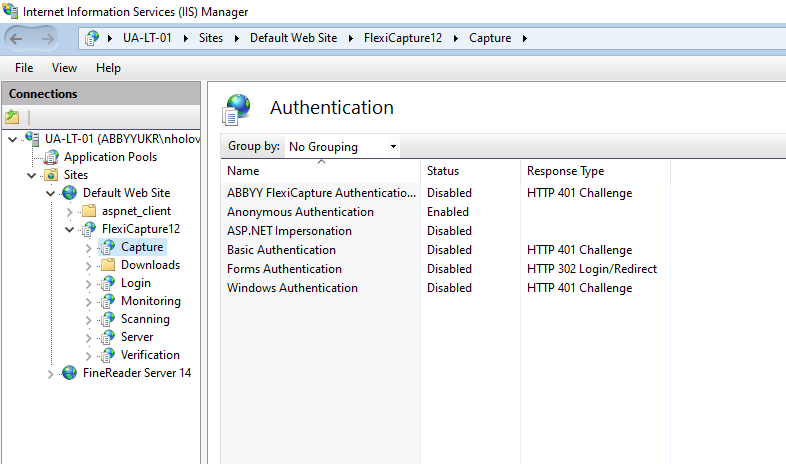Click the Back navigation arrow
786x464 pixels.
[16, 39]
